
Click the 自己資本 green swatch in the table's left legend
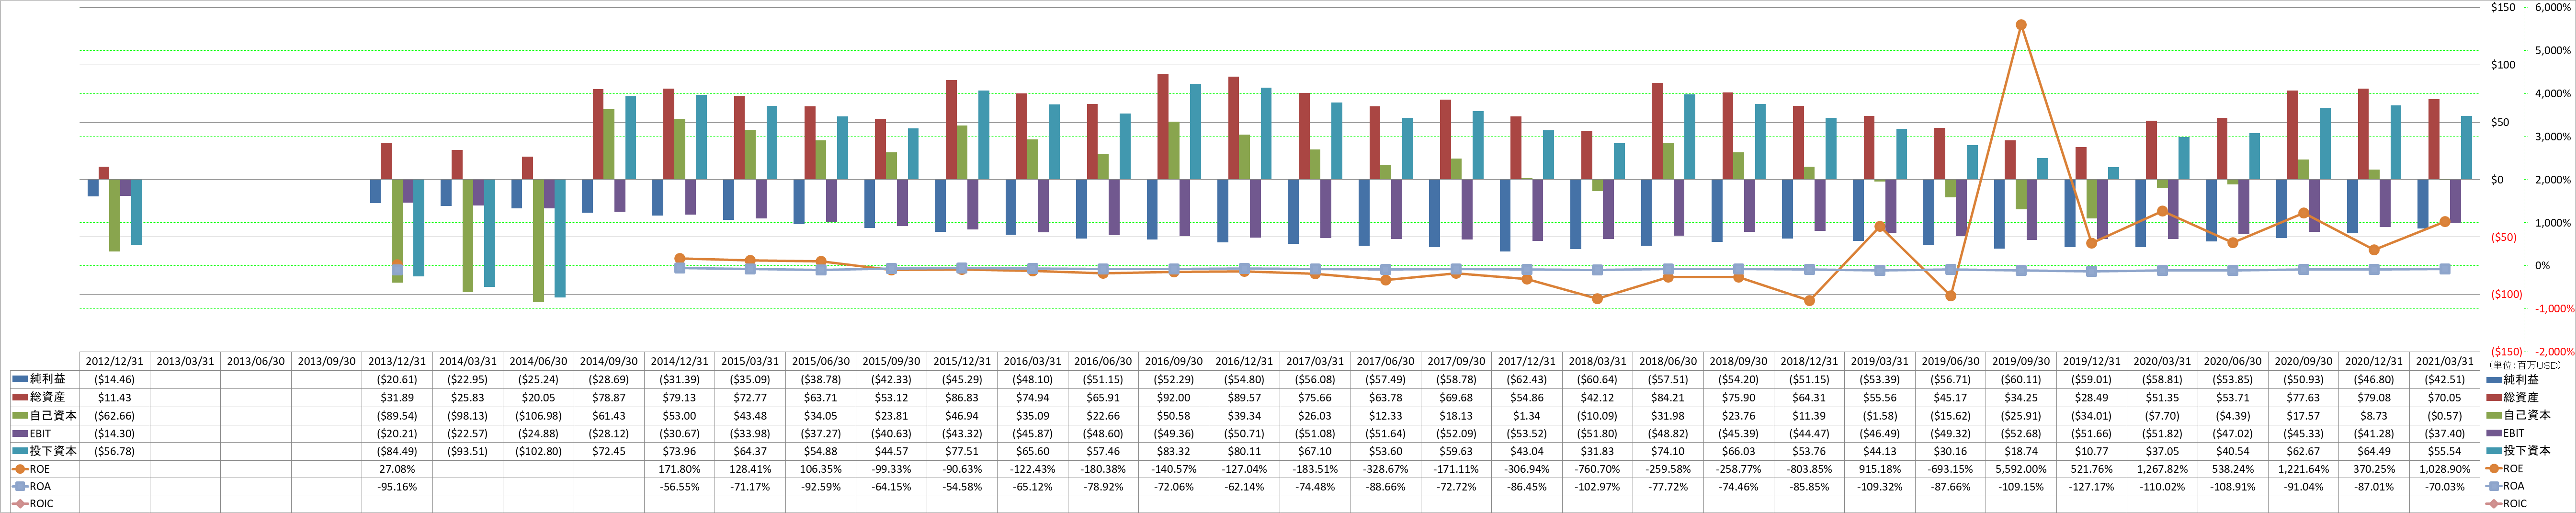coord(20,415)
